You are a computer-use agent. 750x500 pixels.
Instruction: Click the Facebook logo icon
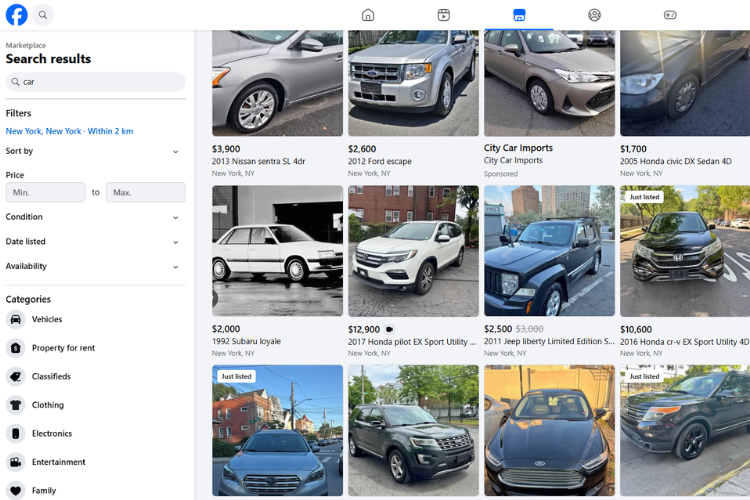(17, 15)
